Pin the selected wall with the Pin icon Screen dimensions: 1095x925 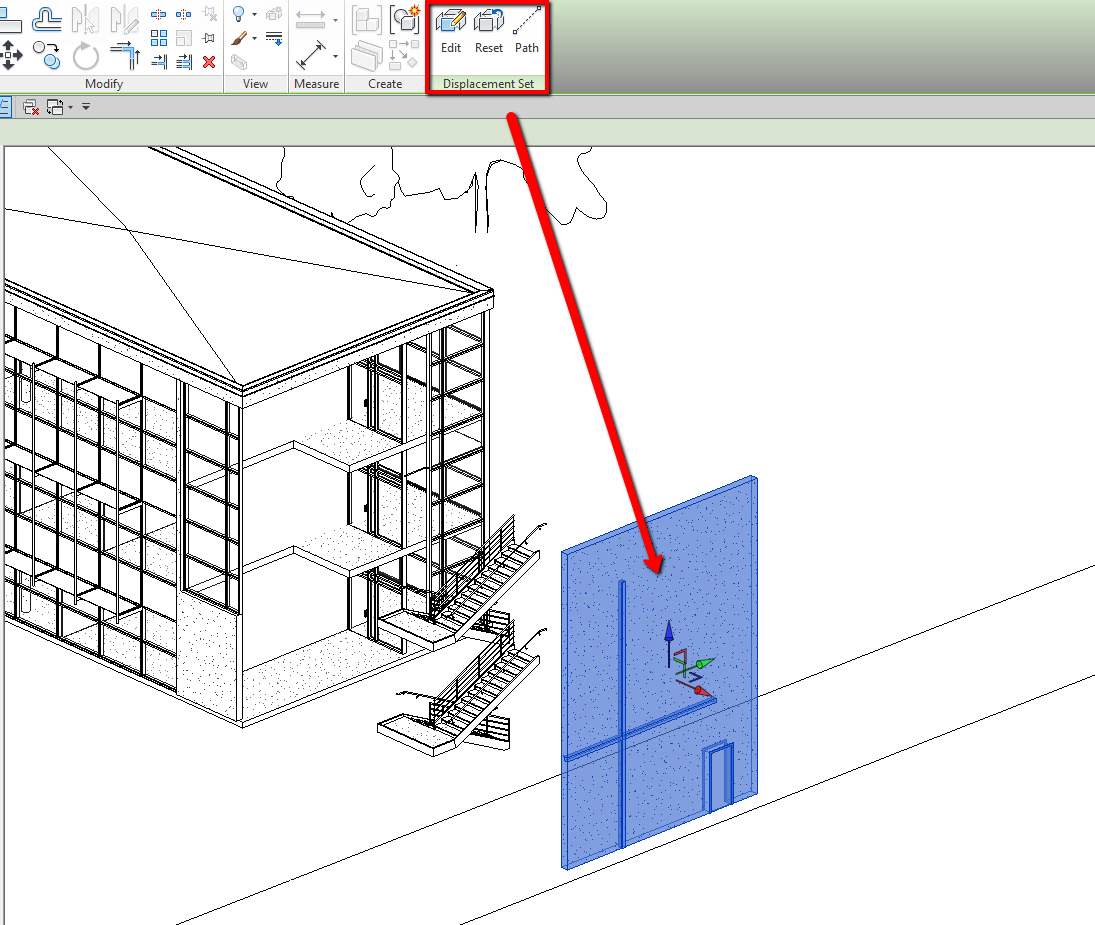pyautogui.click(x=208, y=38)
